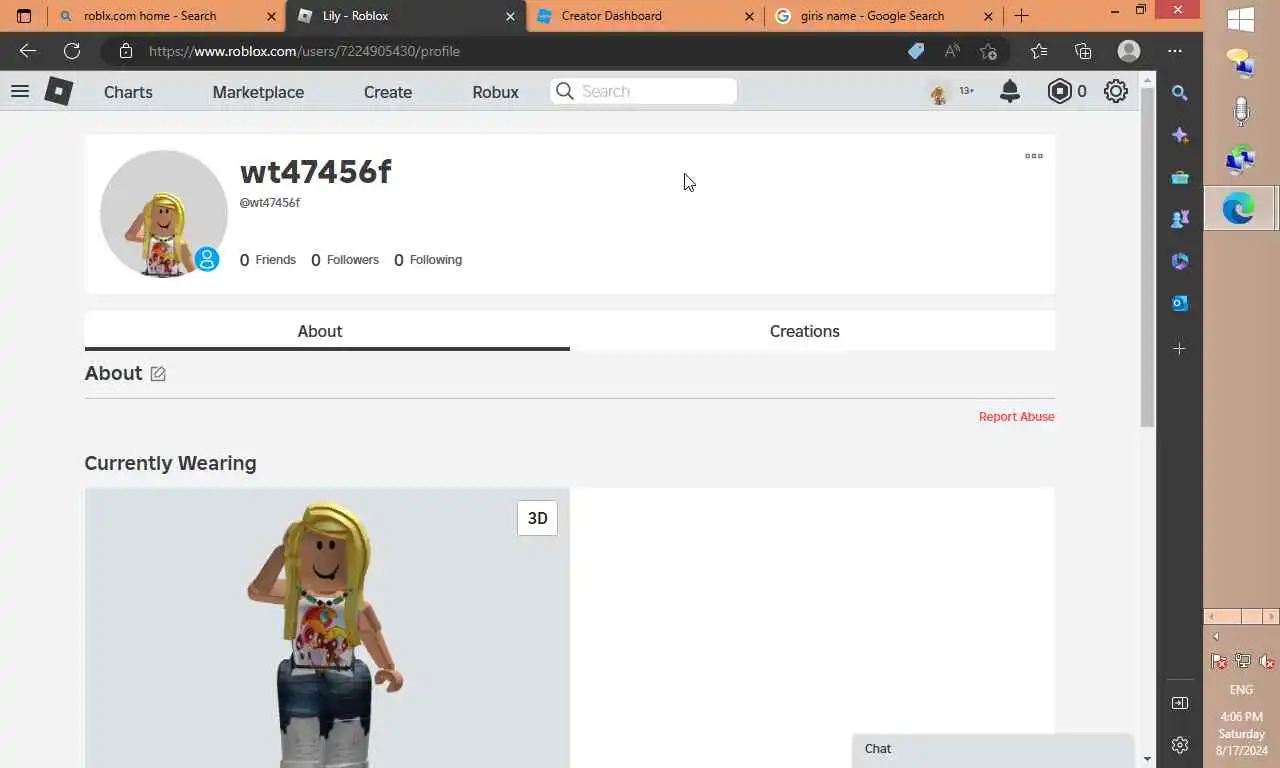The height and width of the screenshot is (768, 1280).
Task: Add this page to favorites
Action: pyautogui.click(x=988, y=51)
